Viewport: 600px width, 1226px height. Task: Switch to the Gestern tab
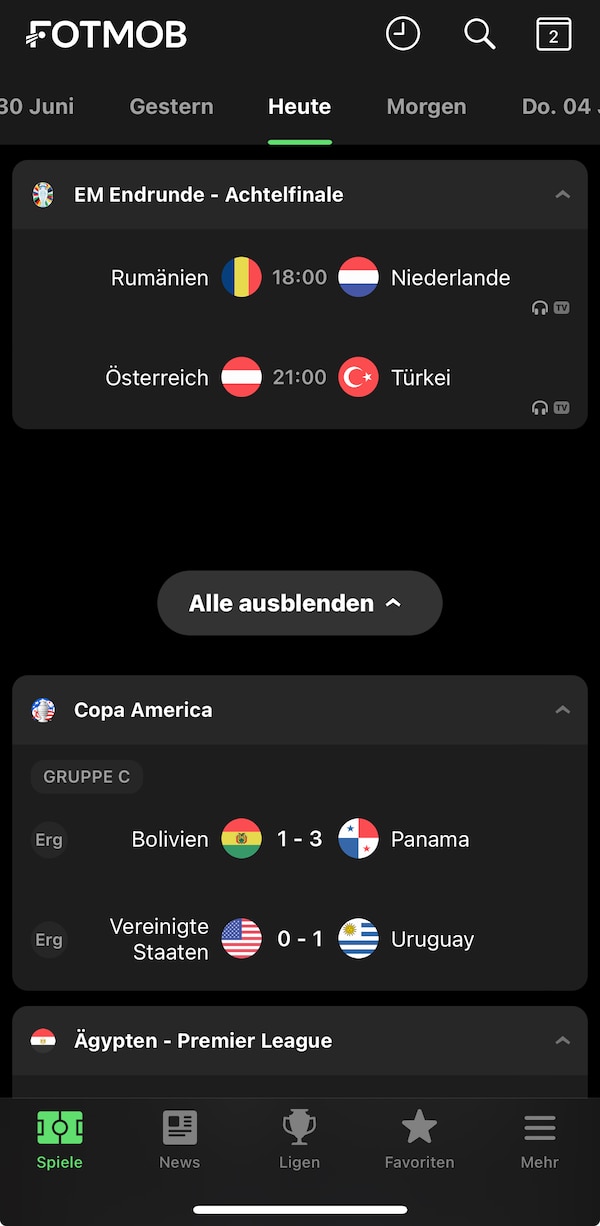(171, 106)
